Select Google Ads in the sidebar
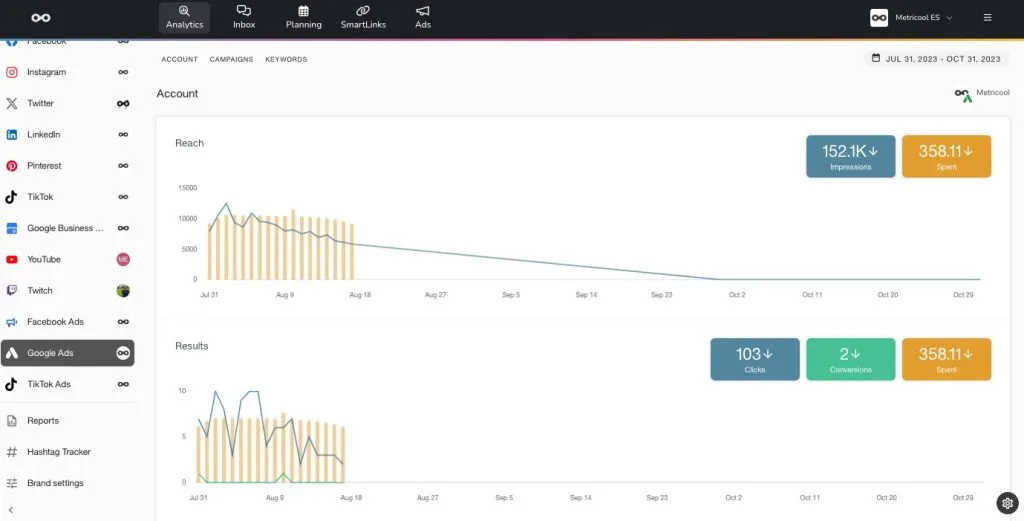The image size is (1024, 521). click(68, 353)
